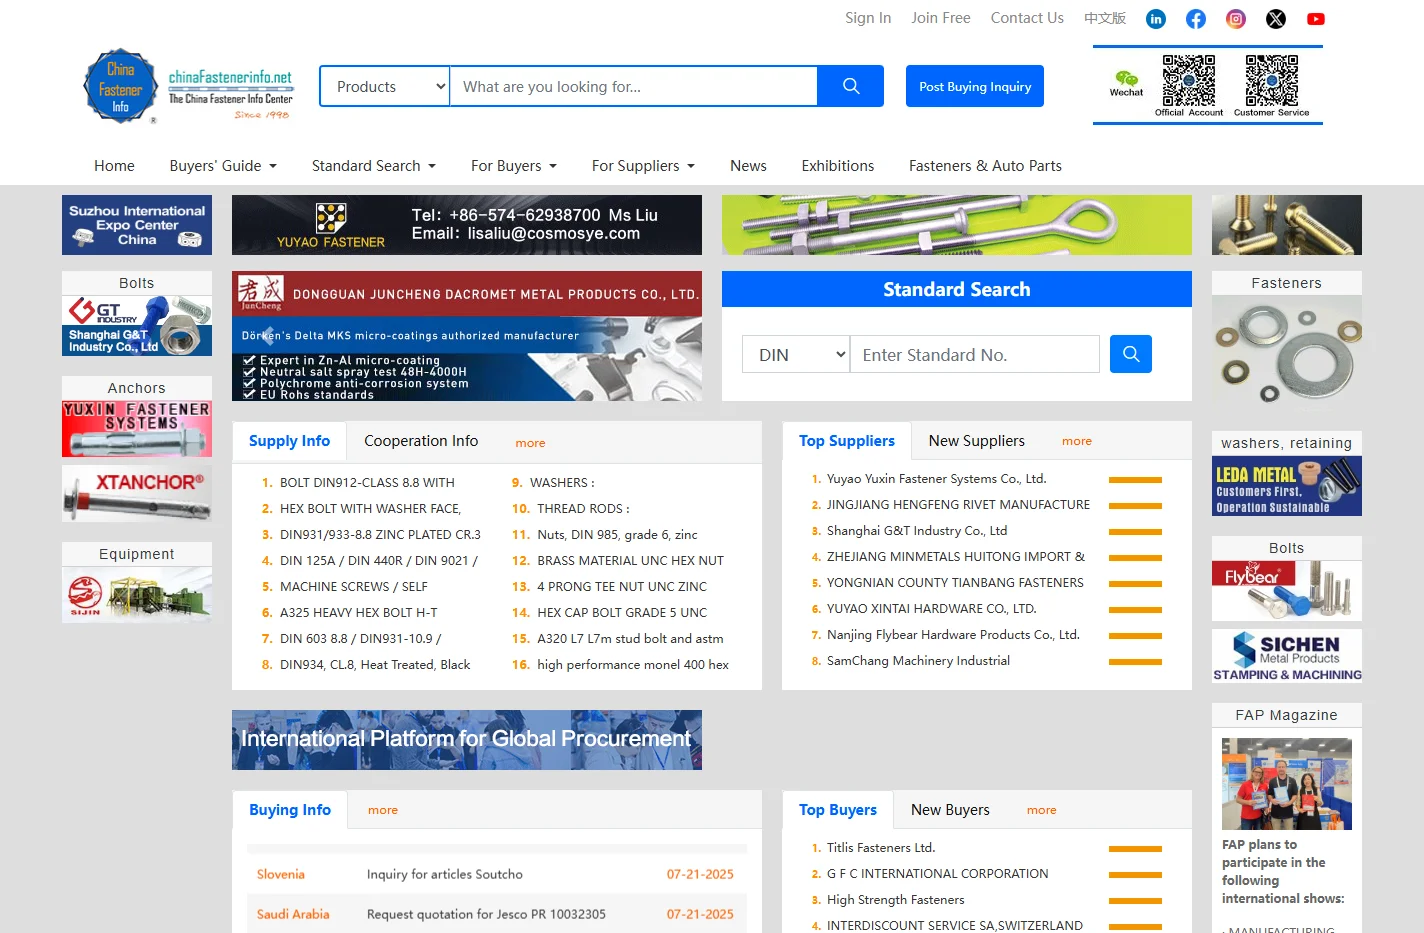
Task: Select the Top Buyers tab
Action: [838, 810]
